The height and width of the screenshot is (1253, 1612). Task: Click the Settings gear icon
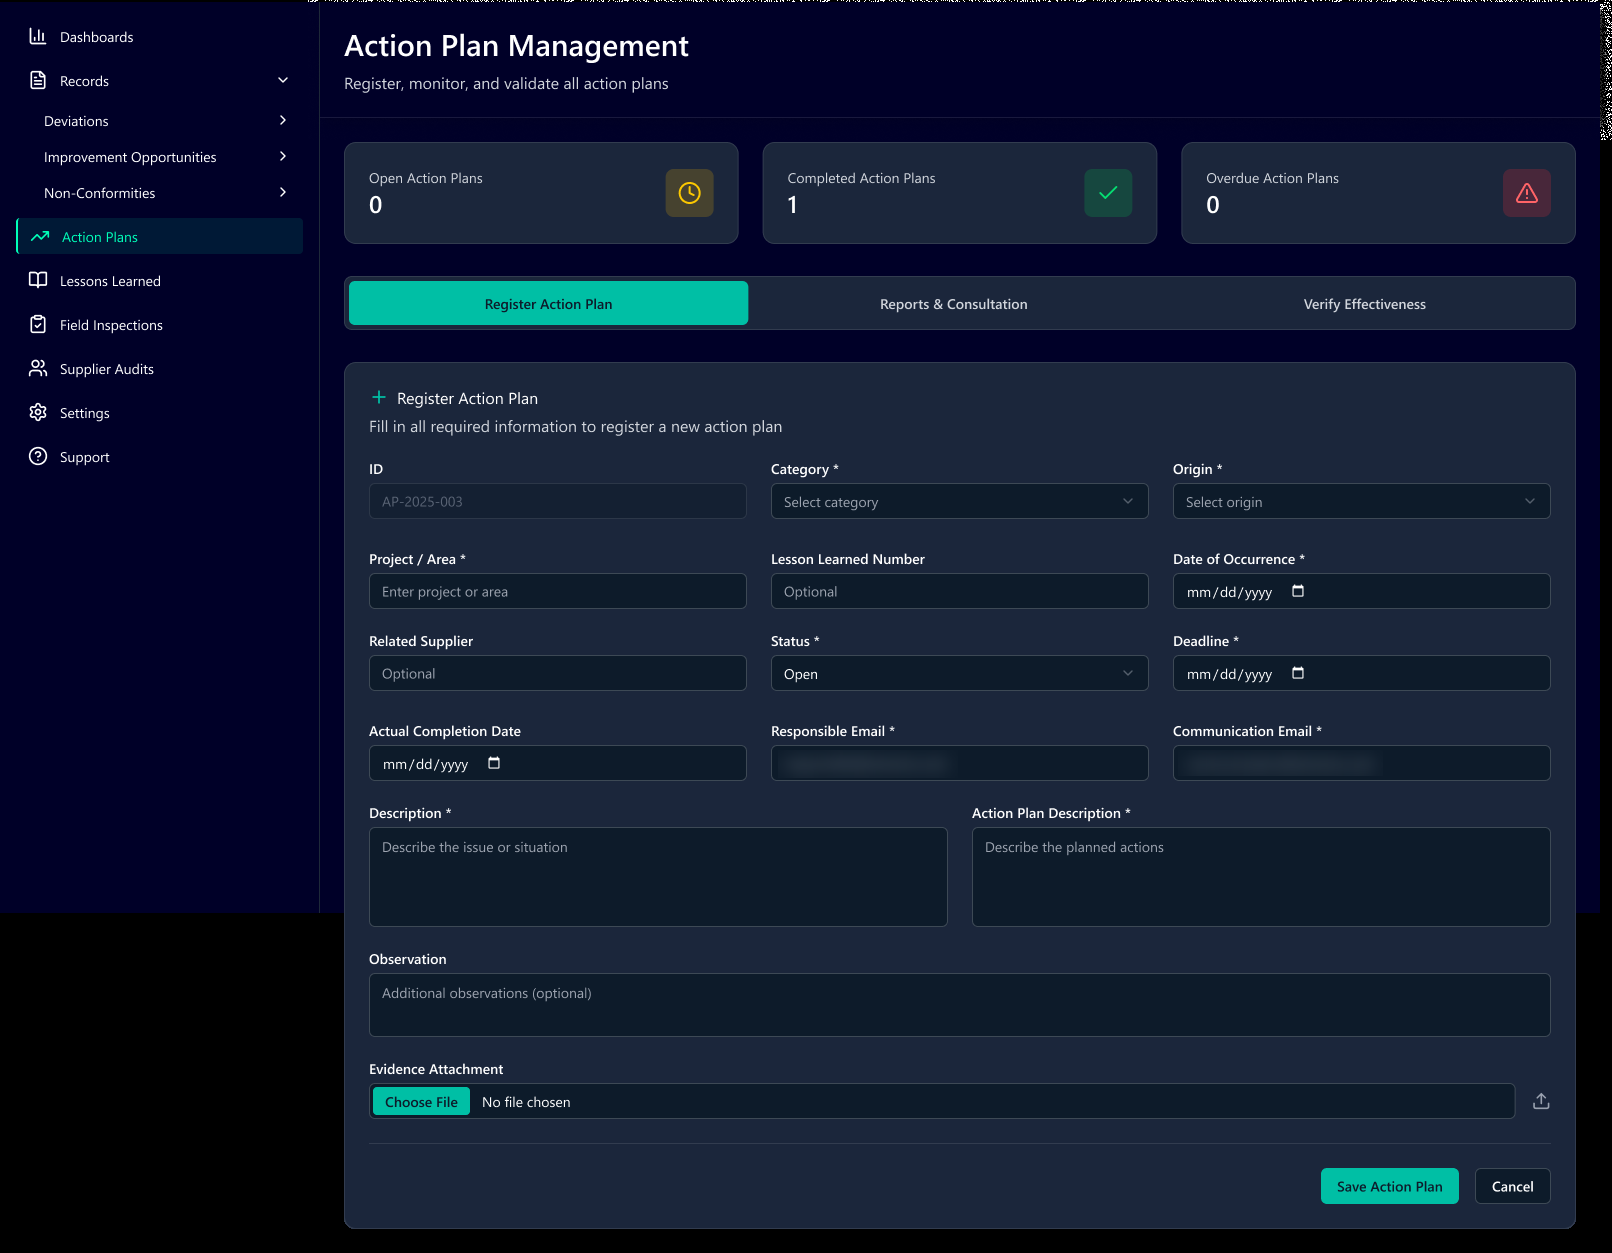pos(38,412)
